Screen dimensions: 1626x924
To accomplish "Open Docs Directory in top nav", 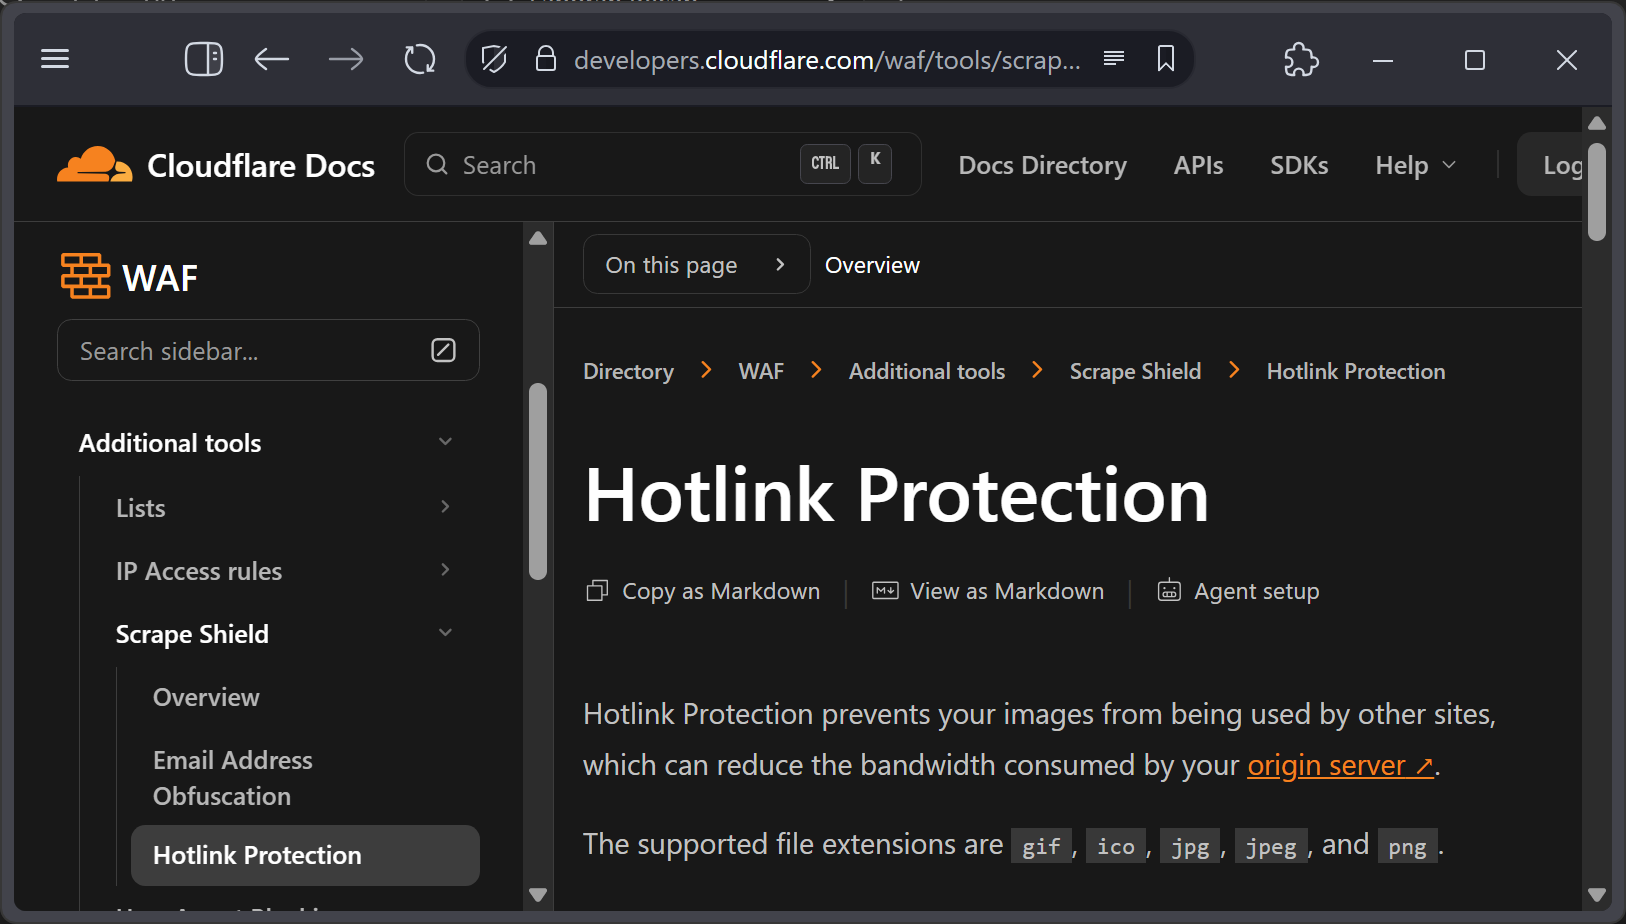I will pyautogui.click(x=1042, y=165).
